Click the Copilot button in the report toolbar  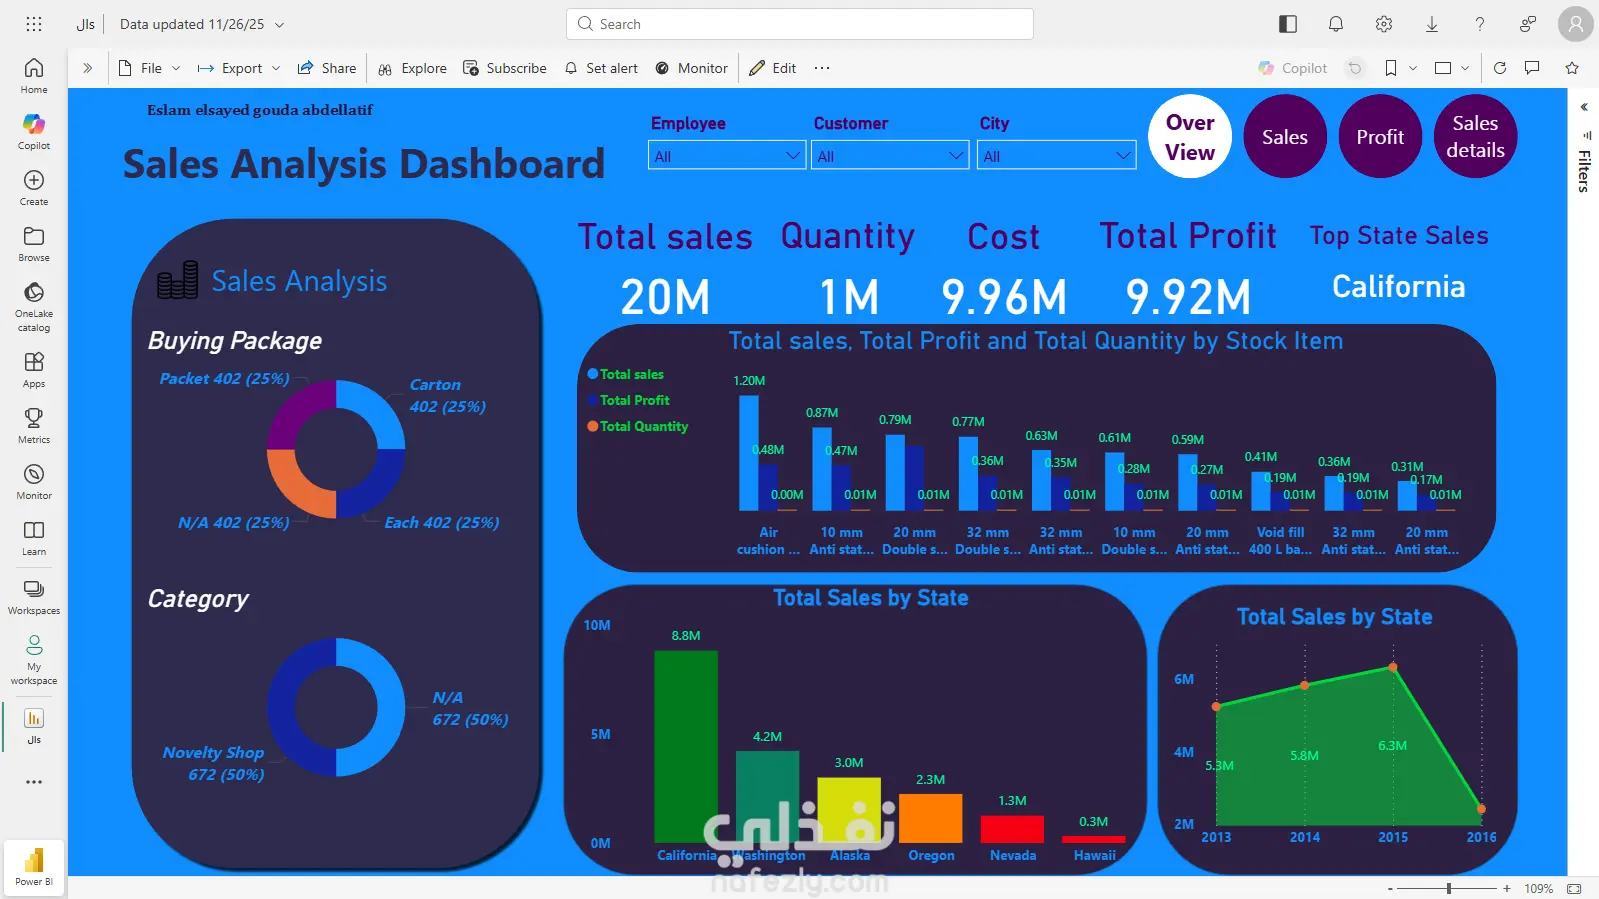click(1293, 68)
